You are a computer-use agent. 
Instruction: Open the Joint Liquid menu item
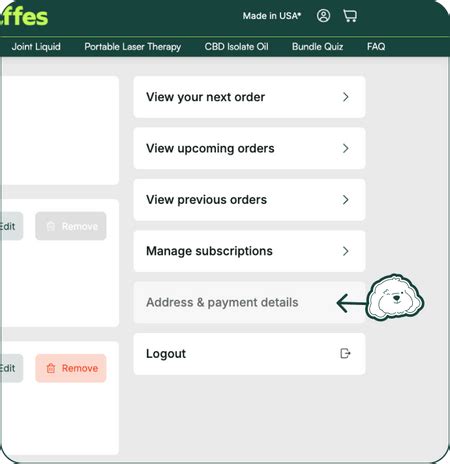point(36,47)
